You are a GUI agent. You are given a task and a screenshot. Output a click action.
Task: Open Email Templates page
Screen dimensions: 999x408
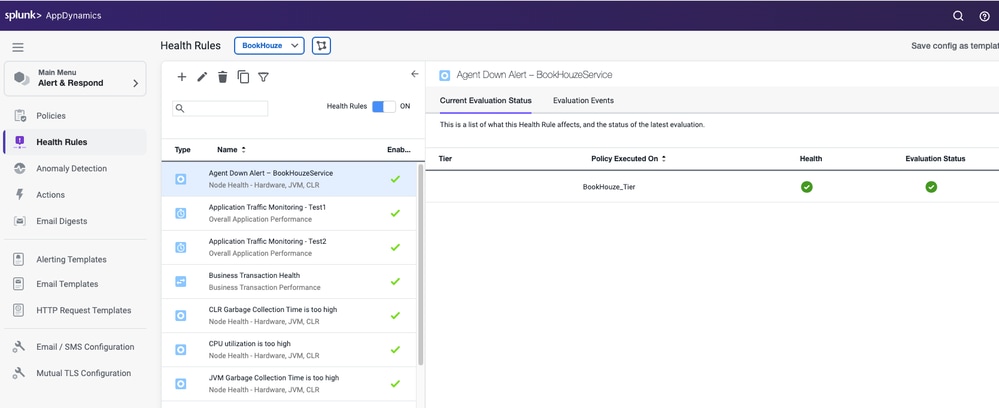tap(75, 284)
